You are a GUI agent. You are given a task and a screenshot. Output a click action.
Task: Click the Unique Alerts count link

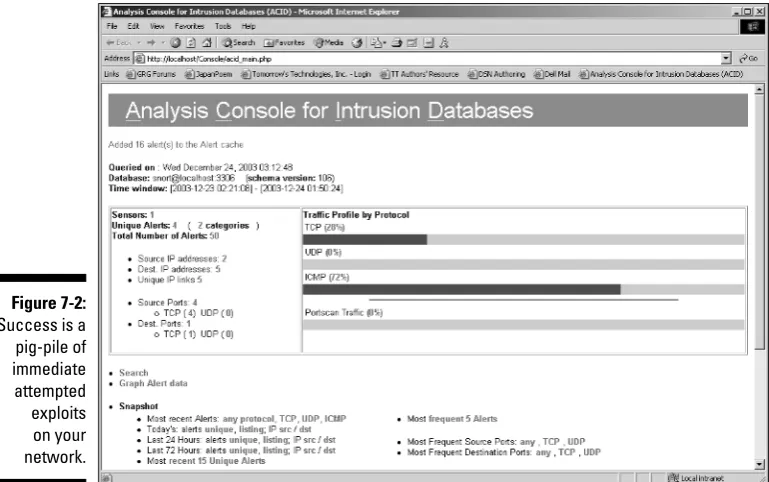pos(175,226)
